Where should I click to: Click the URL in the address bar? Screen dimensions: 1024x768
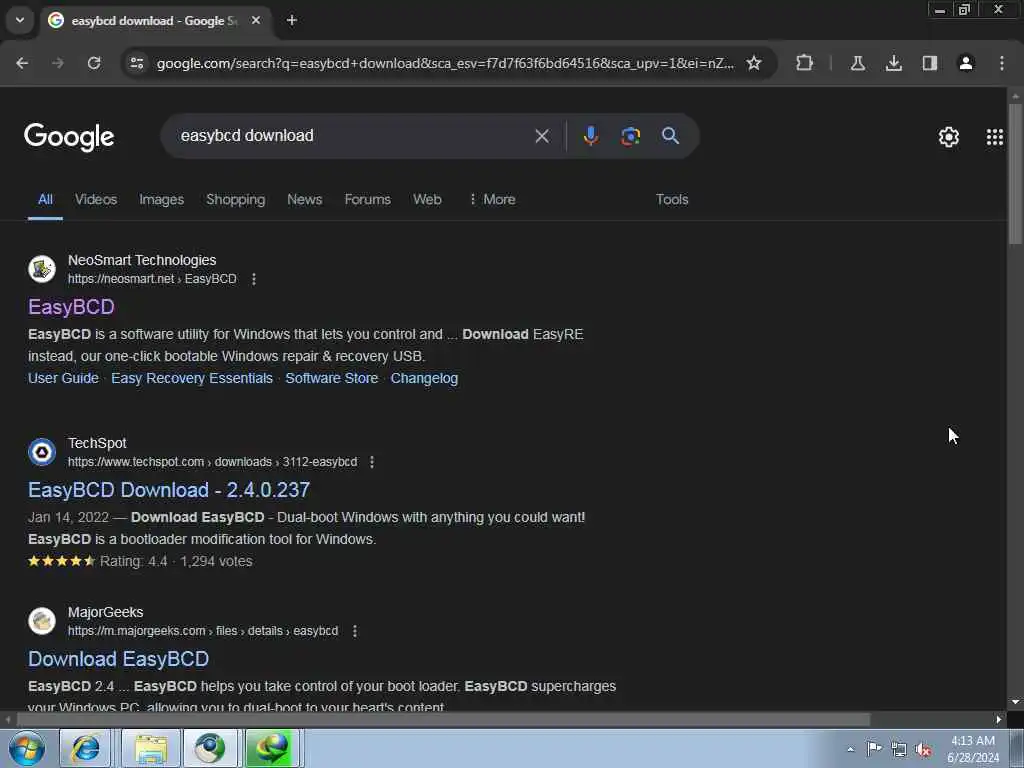click(445, 63)
